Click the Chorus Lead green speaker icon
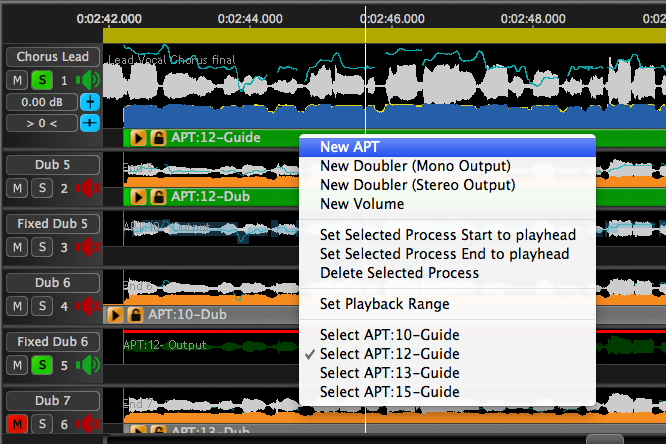 89,80
